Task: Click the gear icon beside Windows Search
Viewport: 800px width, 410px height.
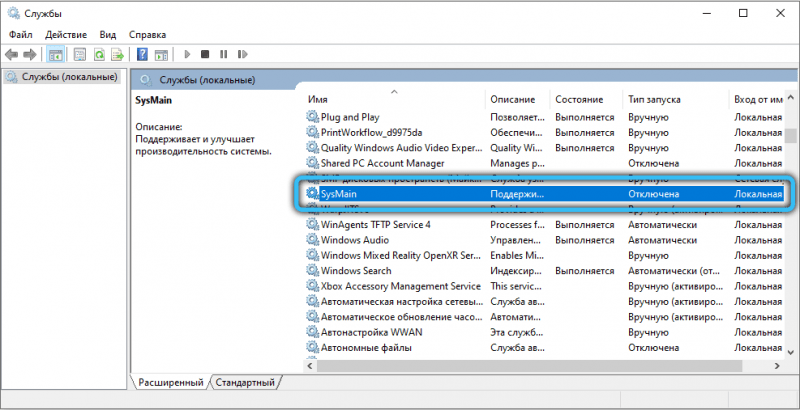Action: point(312,271)
